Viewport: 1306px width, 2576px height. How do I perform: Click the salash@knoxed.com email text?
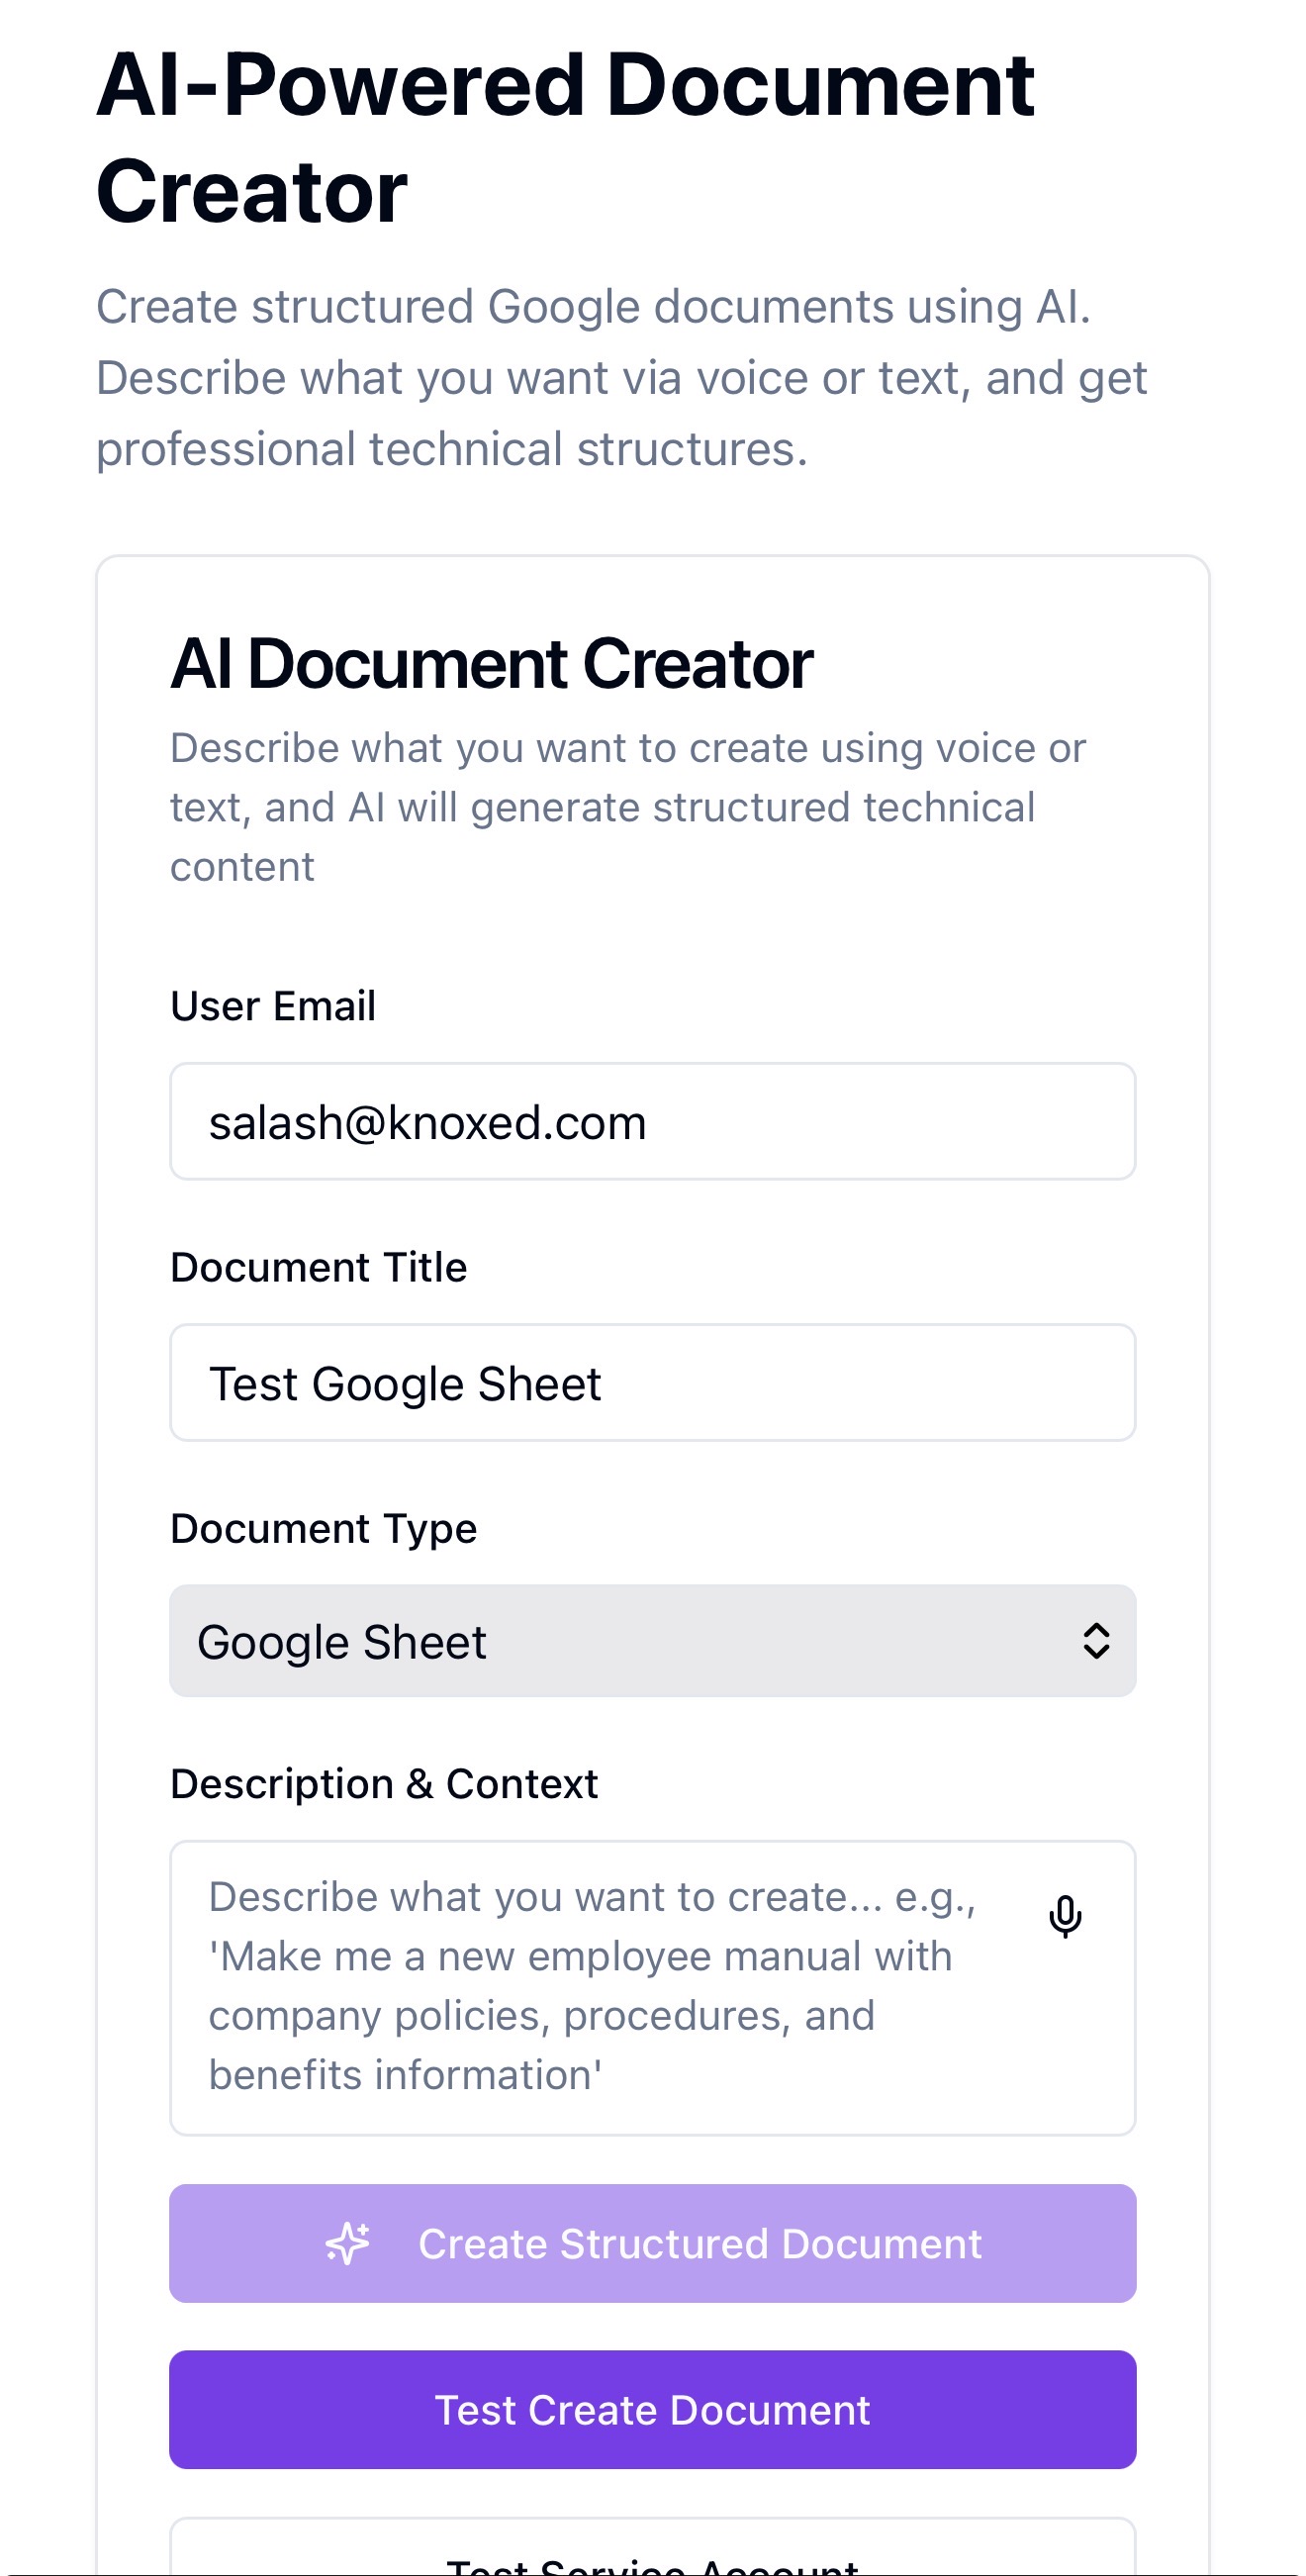(x=428, y=1123)
